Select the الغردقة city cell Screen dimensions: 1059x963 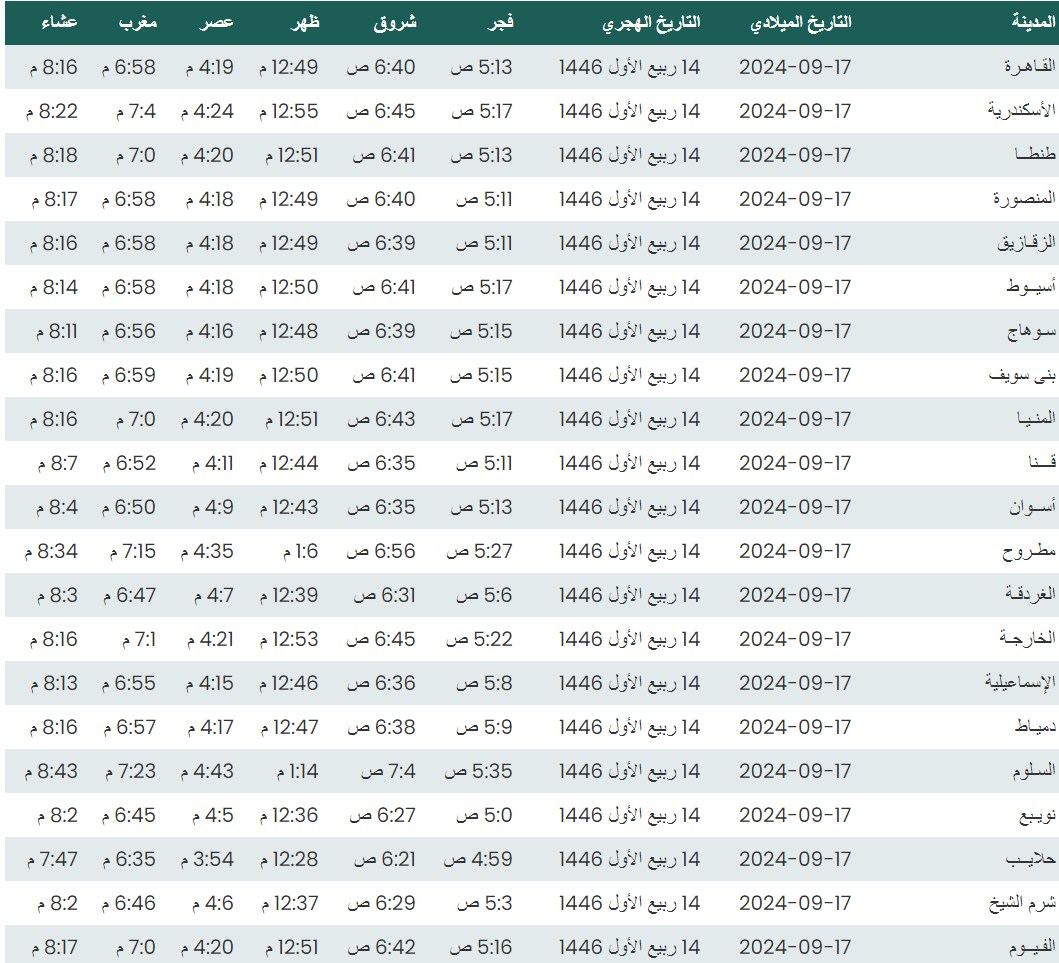pyautogui.click(x=1025, y=595)
